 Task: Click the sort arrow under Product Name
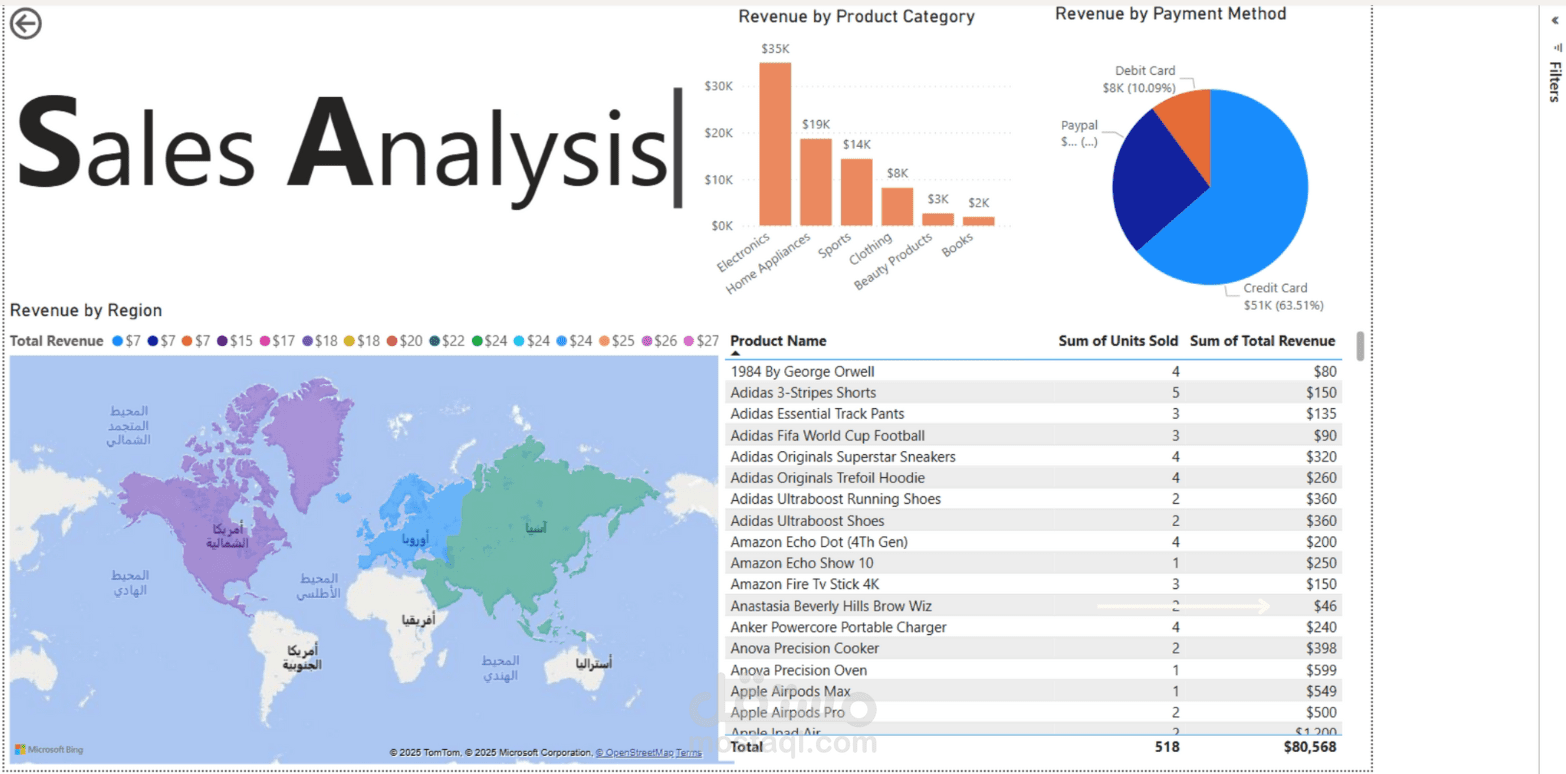[x=736, y=353]
